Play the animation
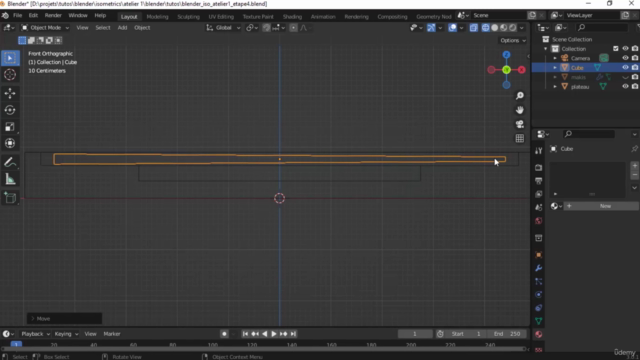The width and height of the screenshot is (640, 360). (274, 334)
